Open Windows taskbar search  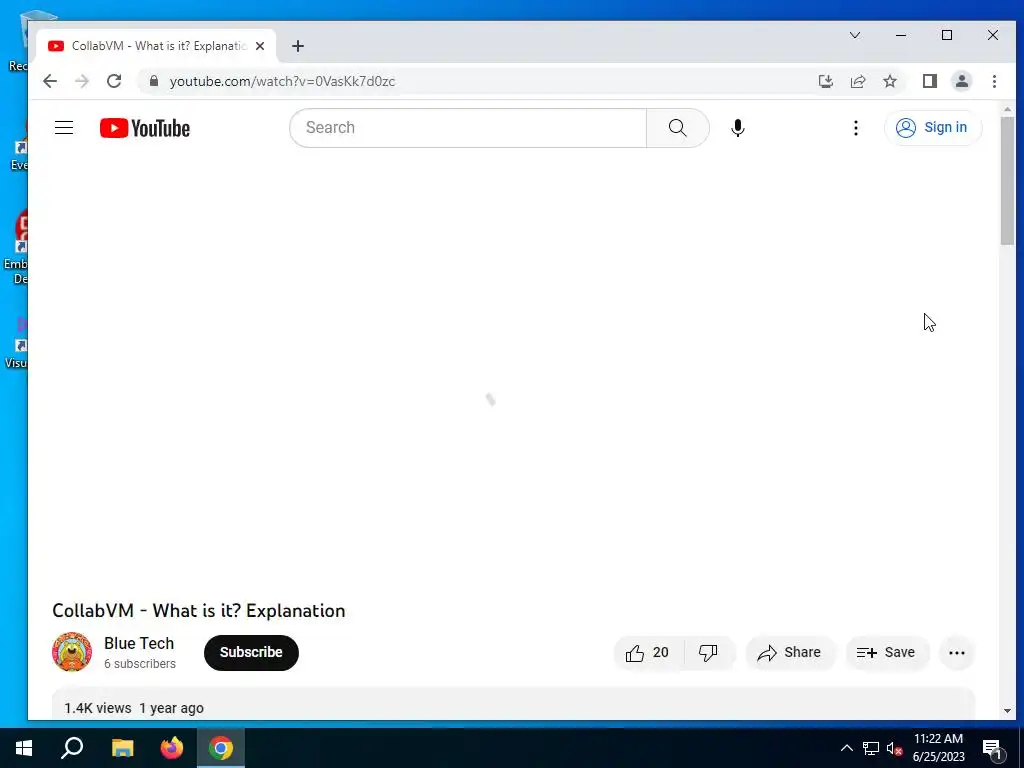[x=72, y=748]
